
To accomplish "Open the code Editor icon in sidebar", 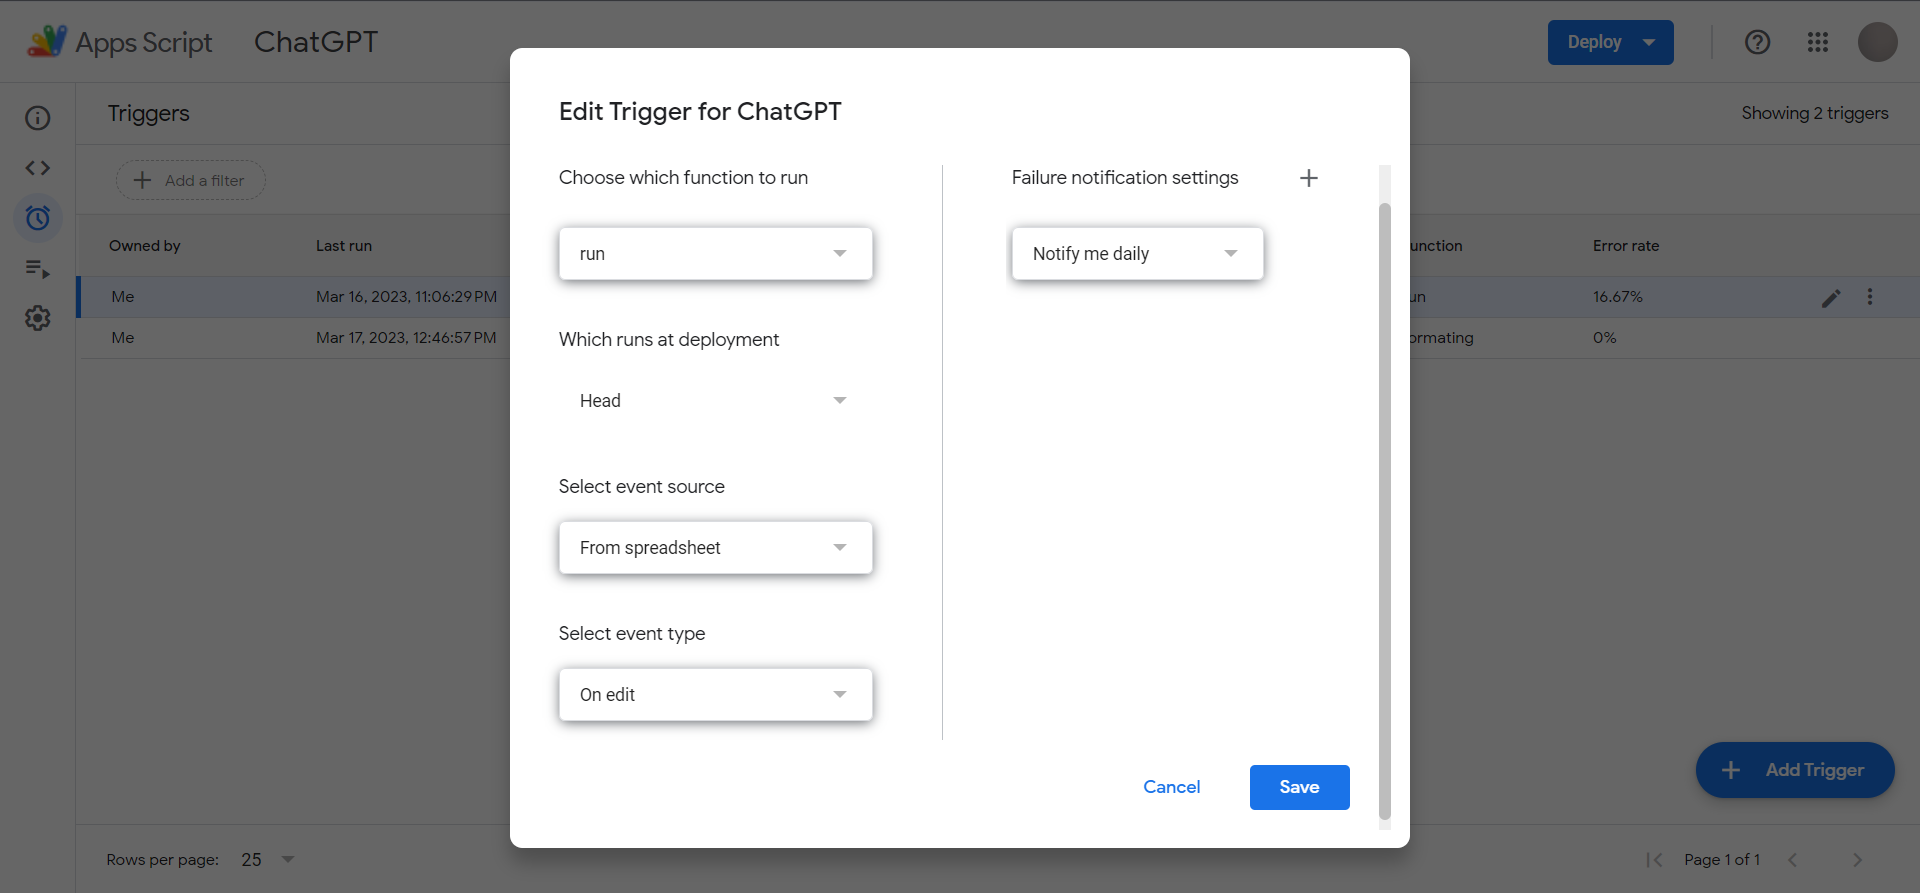I will pyautogui.click(x=38, y=168).
